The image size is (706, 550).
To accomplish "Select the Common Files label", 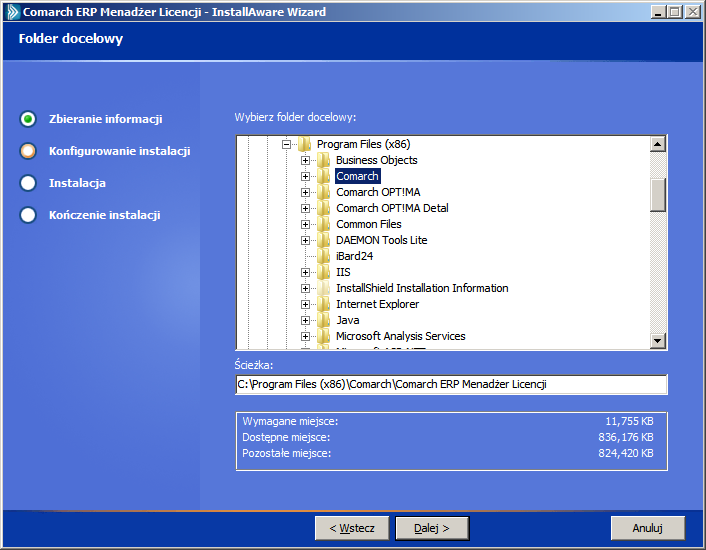I will (369, 224).
